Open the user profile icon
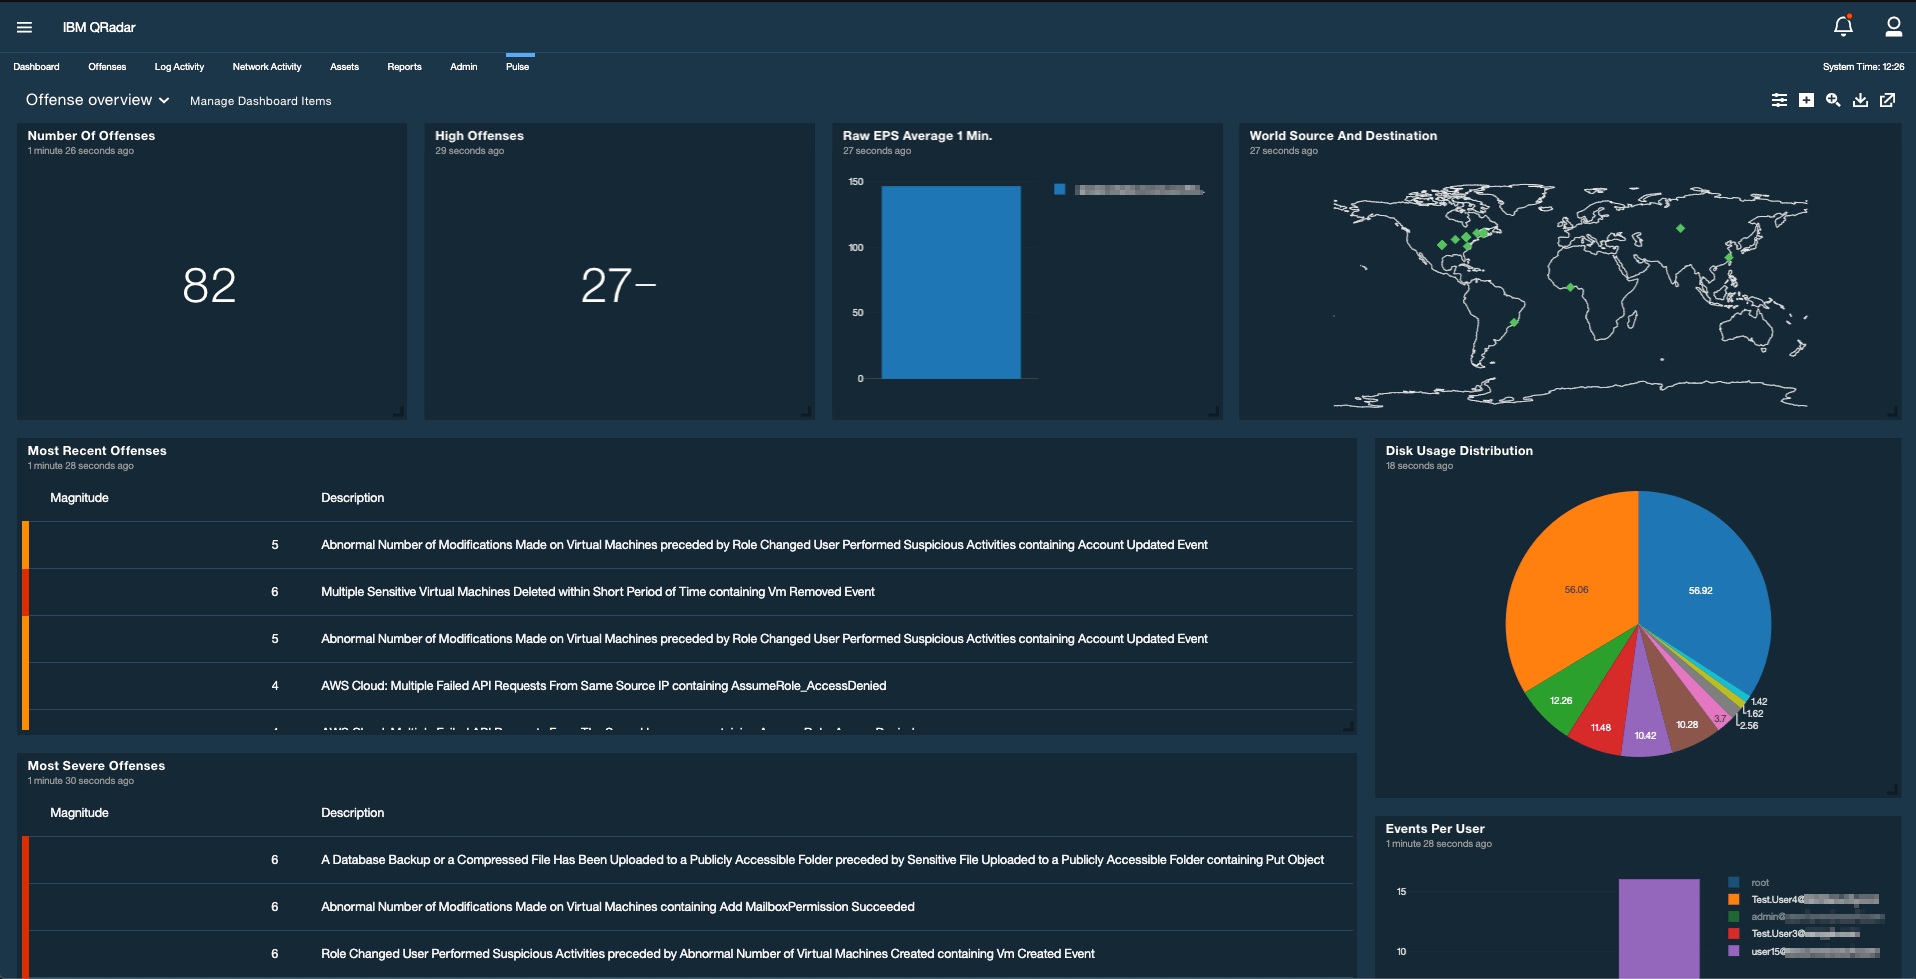The width and height of the screenshot is (1916, 979). coord(1893,27)
